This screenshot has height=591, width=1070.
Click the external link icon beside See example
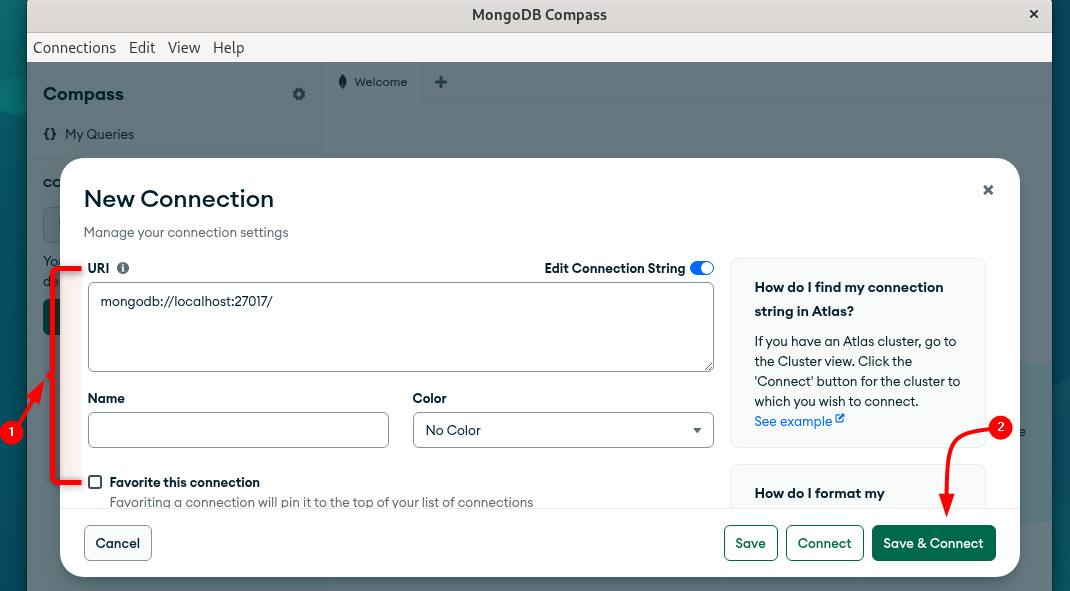(x=840, y=420)
